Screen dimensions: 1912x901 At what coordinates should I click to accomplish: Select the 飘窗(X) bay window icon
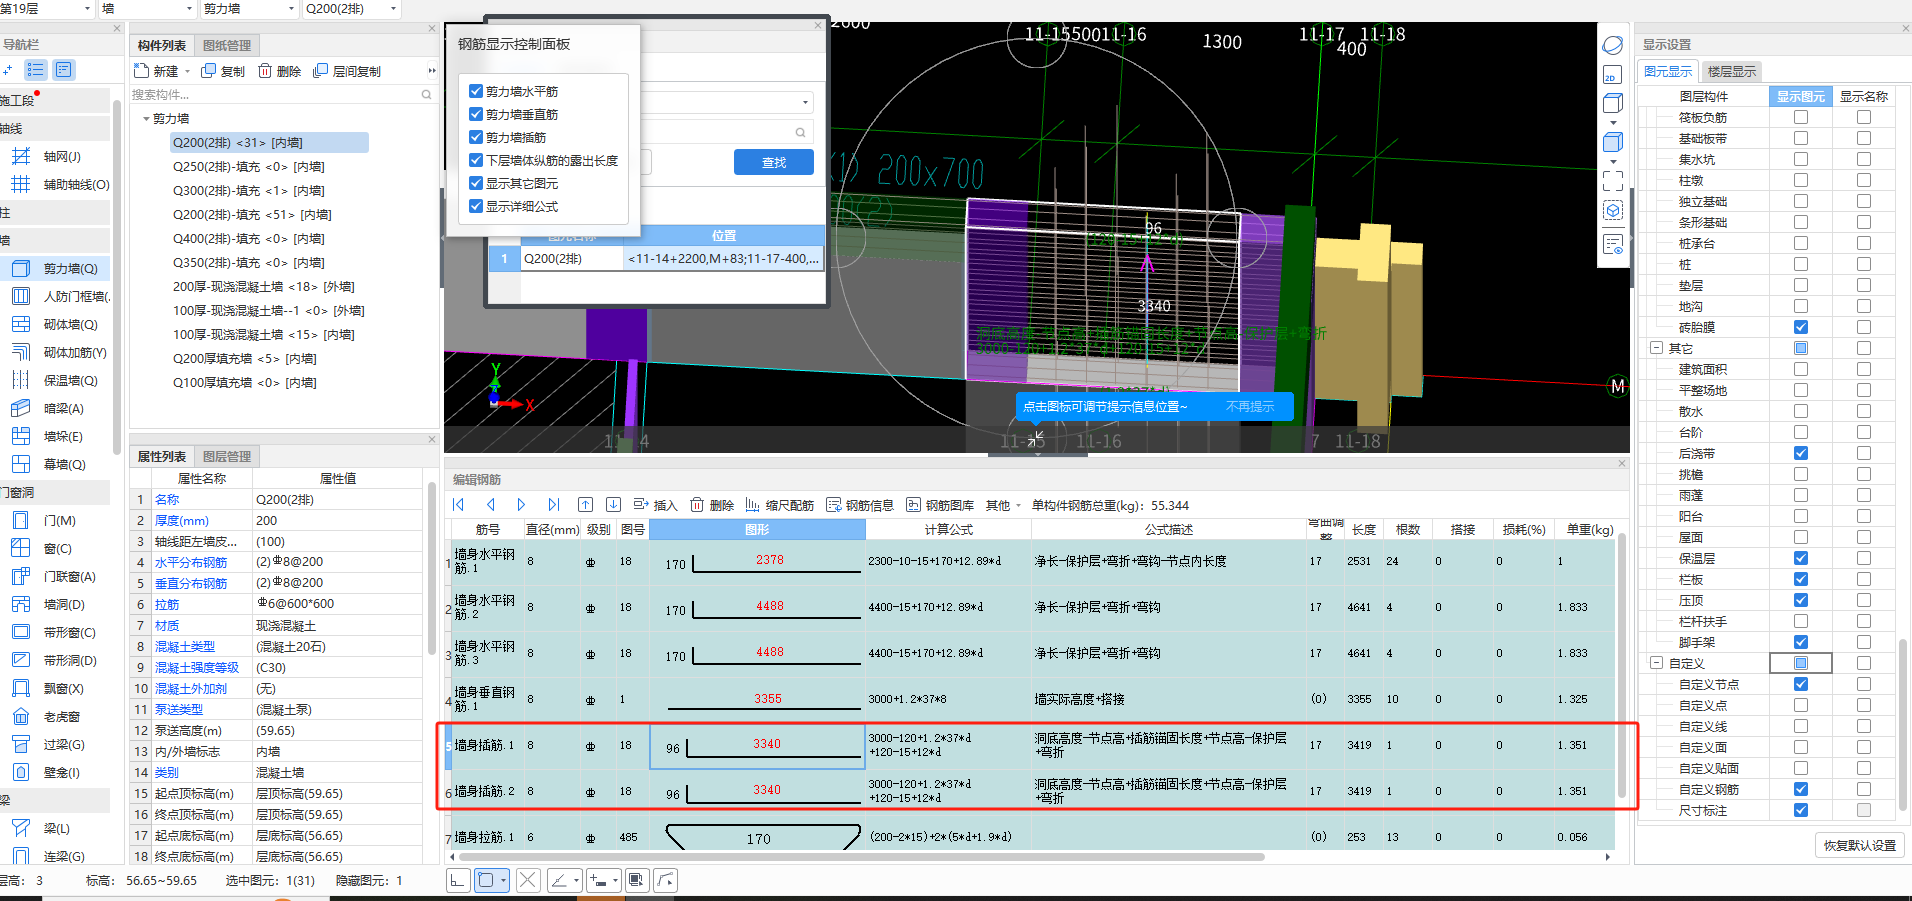(x=21, y=689)
